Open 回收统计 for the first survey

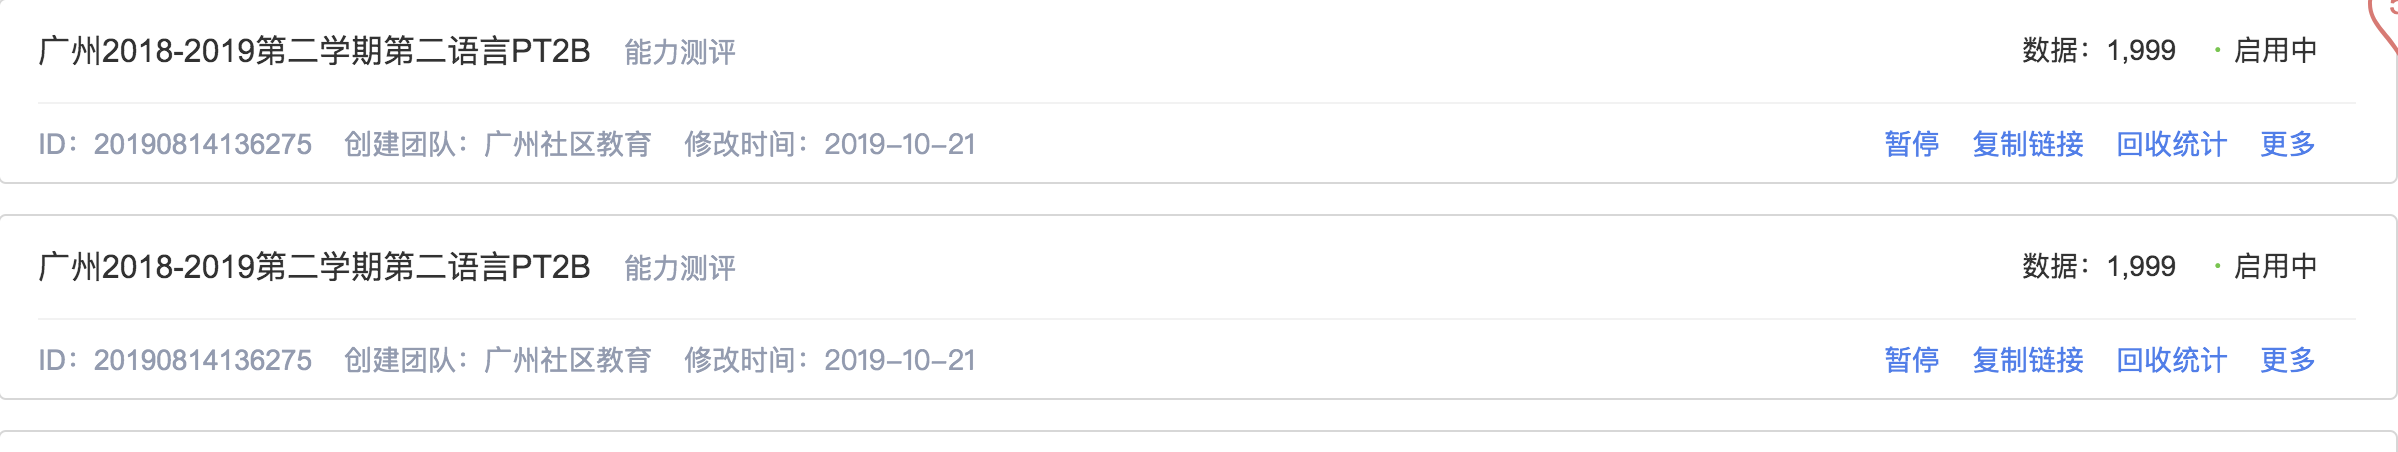coord(2171,144)
